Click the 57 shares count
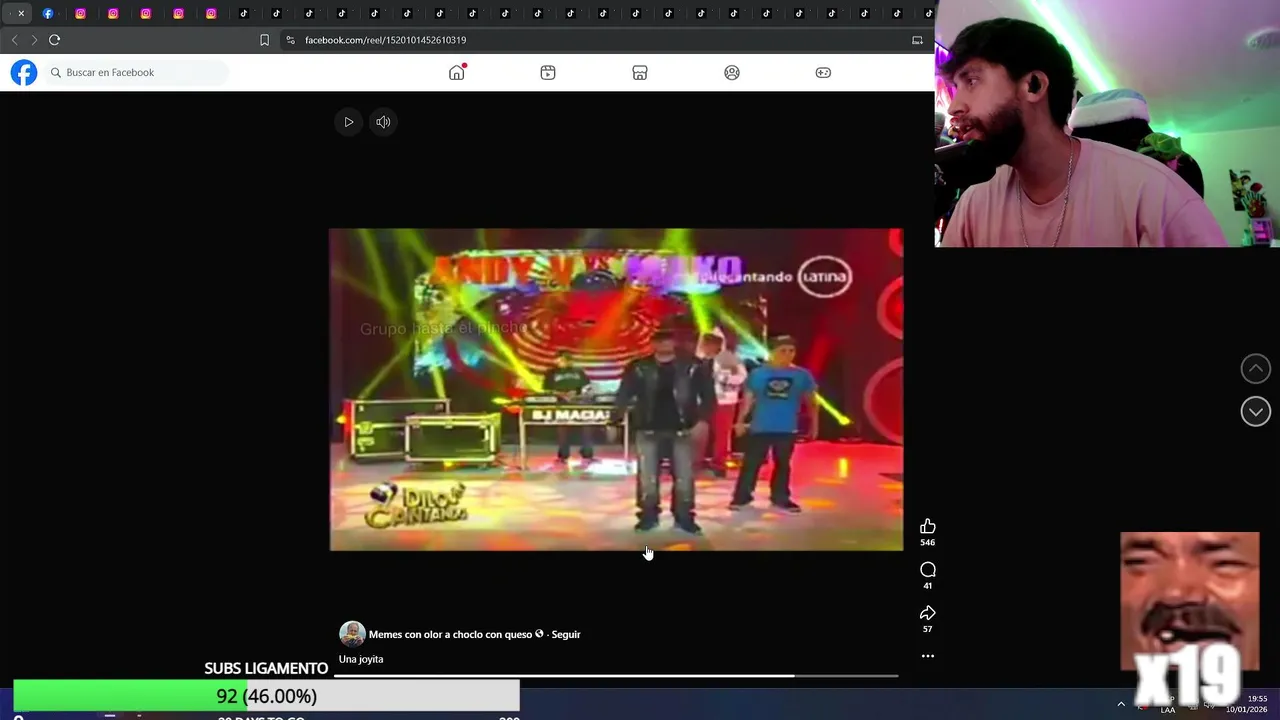 click(x=928, y=629)
